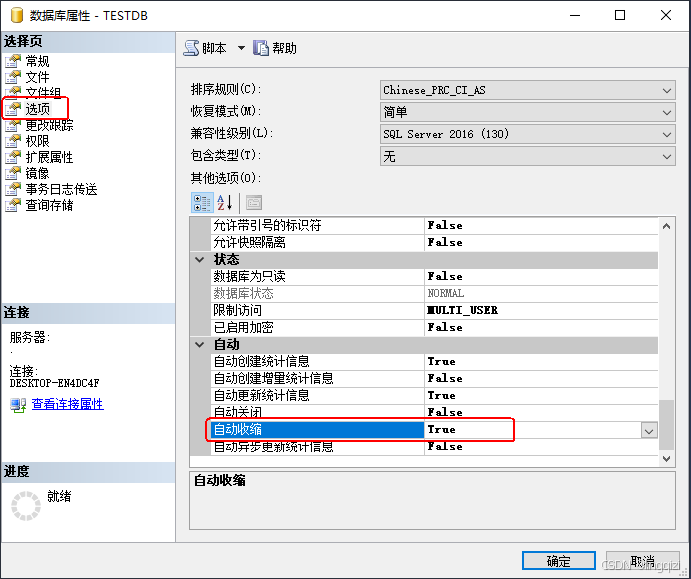Select the 扩展属性 page icon
This screenshot has height=579, width=691.
coord(13,157)
